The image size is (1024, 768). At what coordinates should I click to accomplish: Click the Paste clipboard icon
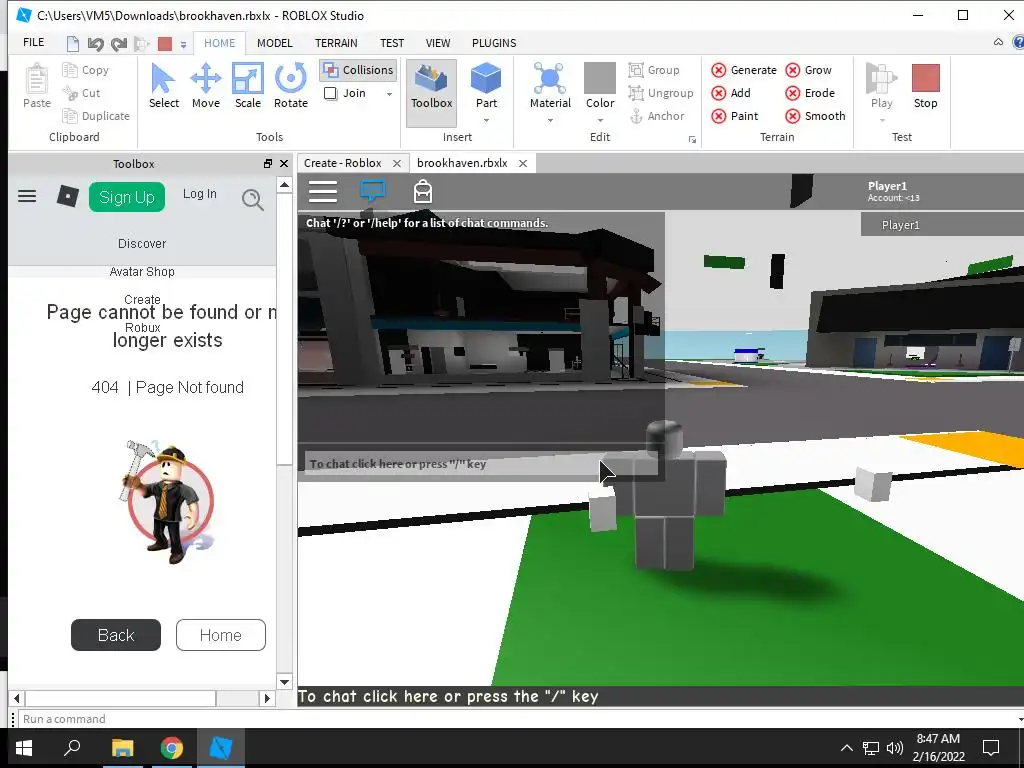click(37, 86)
